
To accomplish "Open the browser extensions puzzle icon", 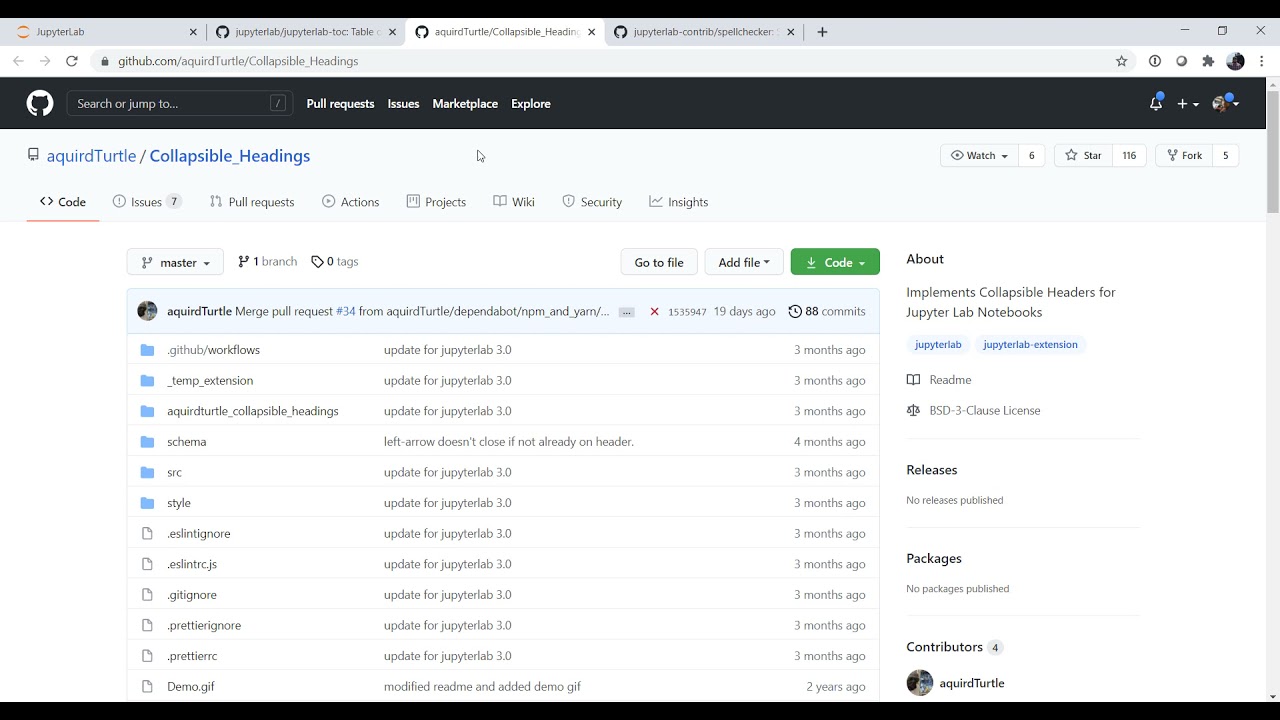I will (1208, 61).
